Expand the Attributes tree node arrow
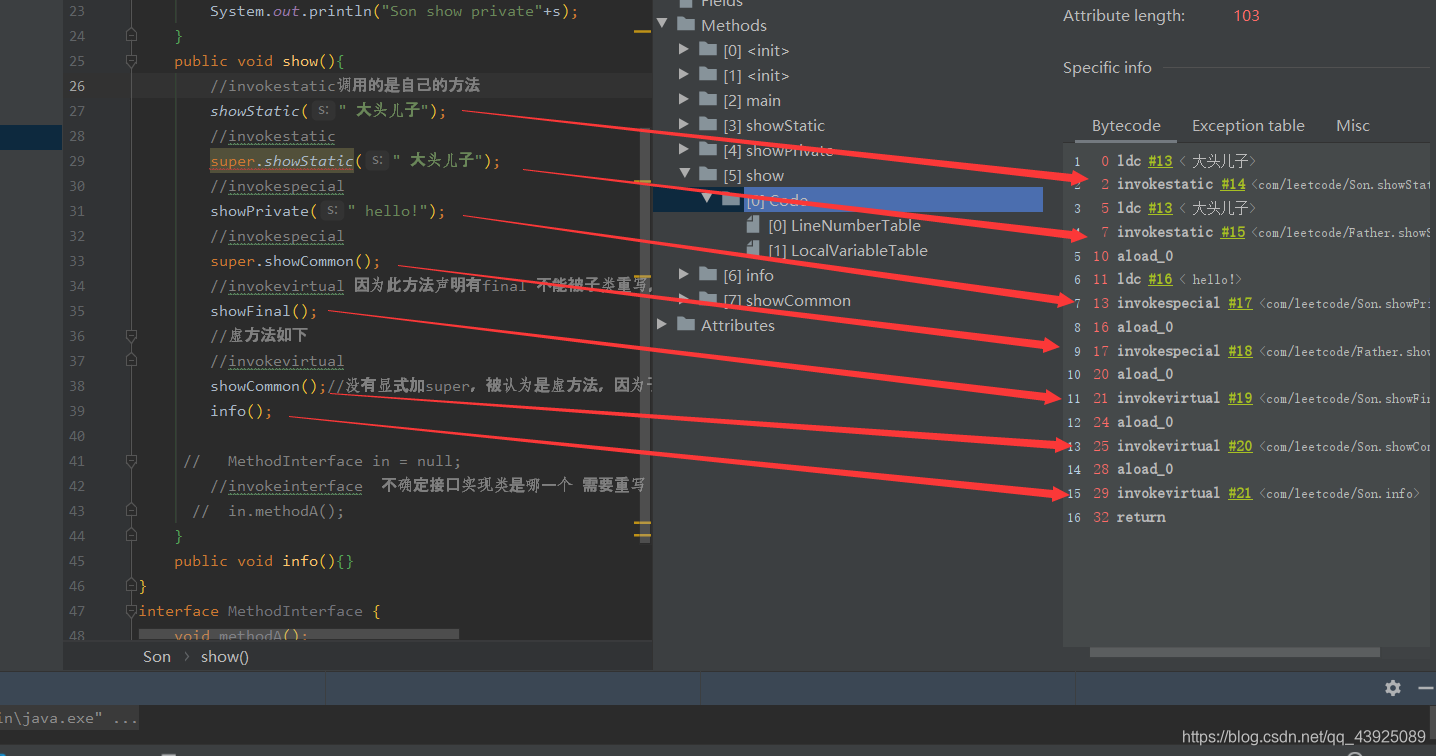The height and width of the screenshot is (756, 1436). coord(661,325)
